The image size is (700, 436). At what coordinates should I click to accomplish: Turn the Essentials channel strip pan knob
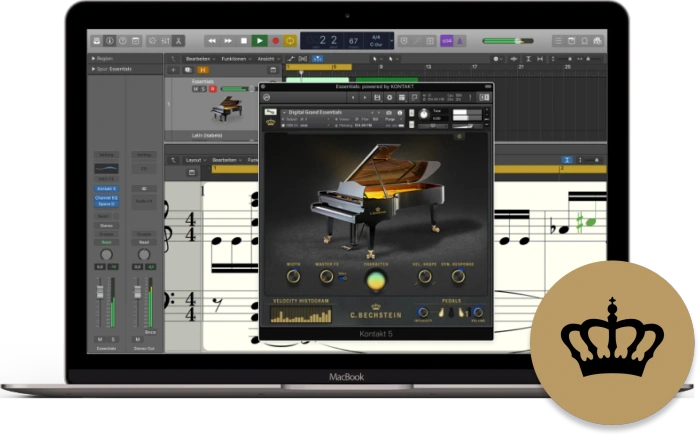coord(106,255)
